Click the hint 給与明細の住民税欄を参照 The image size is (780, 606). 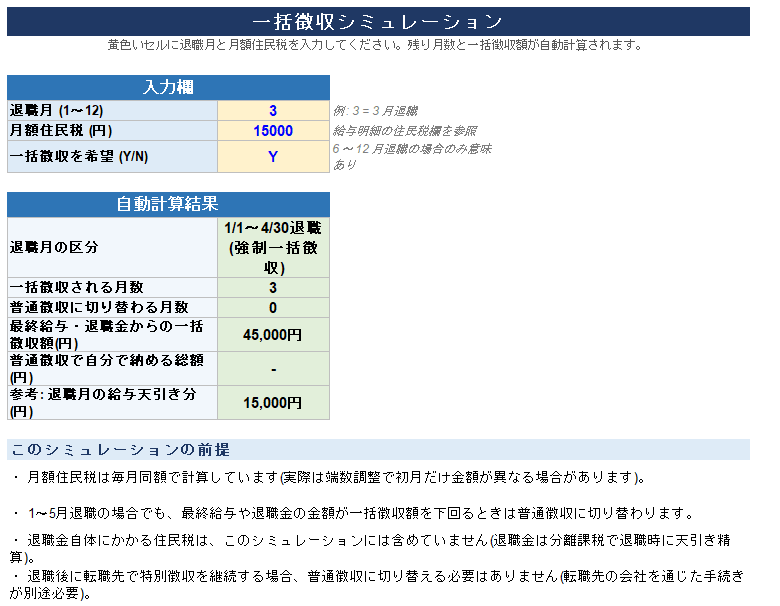(x=404, y=131)
